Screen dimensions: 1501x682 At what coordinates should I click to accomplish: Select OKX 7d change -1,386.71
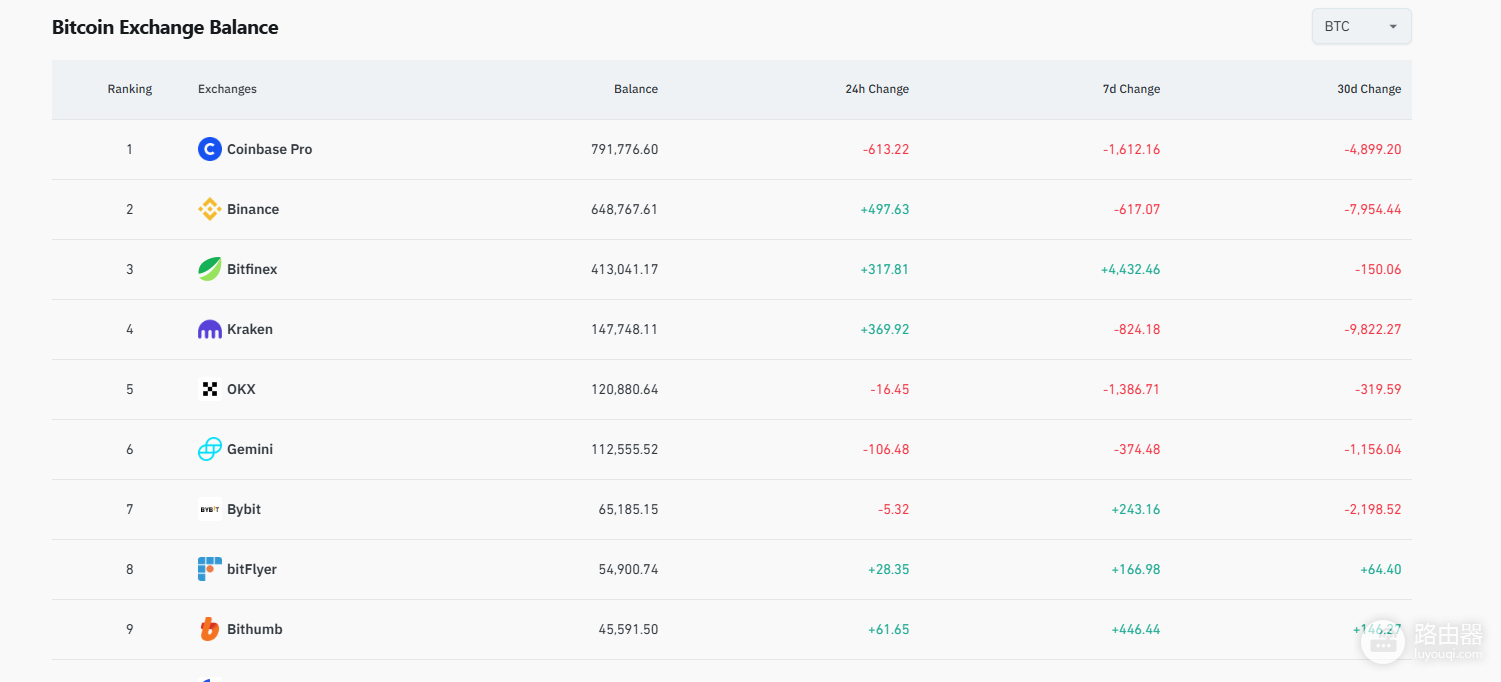[1132, 389]
